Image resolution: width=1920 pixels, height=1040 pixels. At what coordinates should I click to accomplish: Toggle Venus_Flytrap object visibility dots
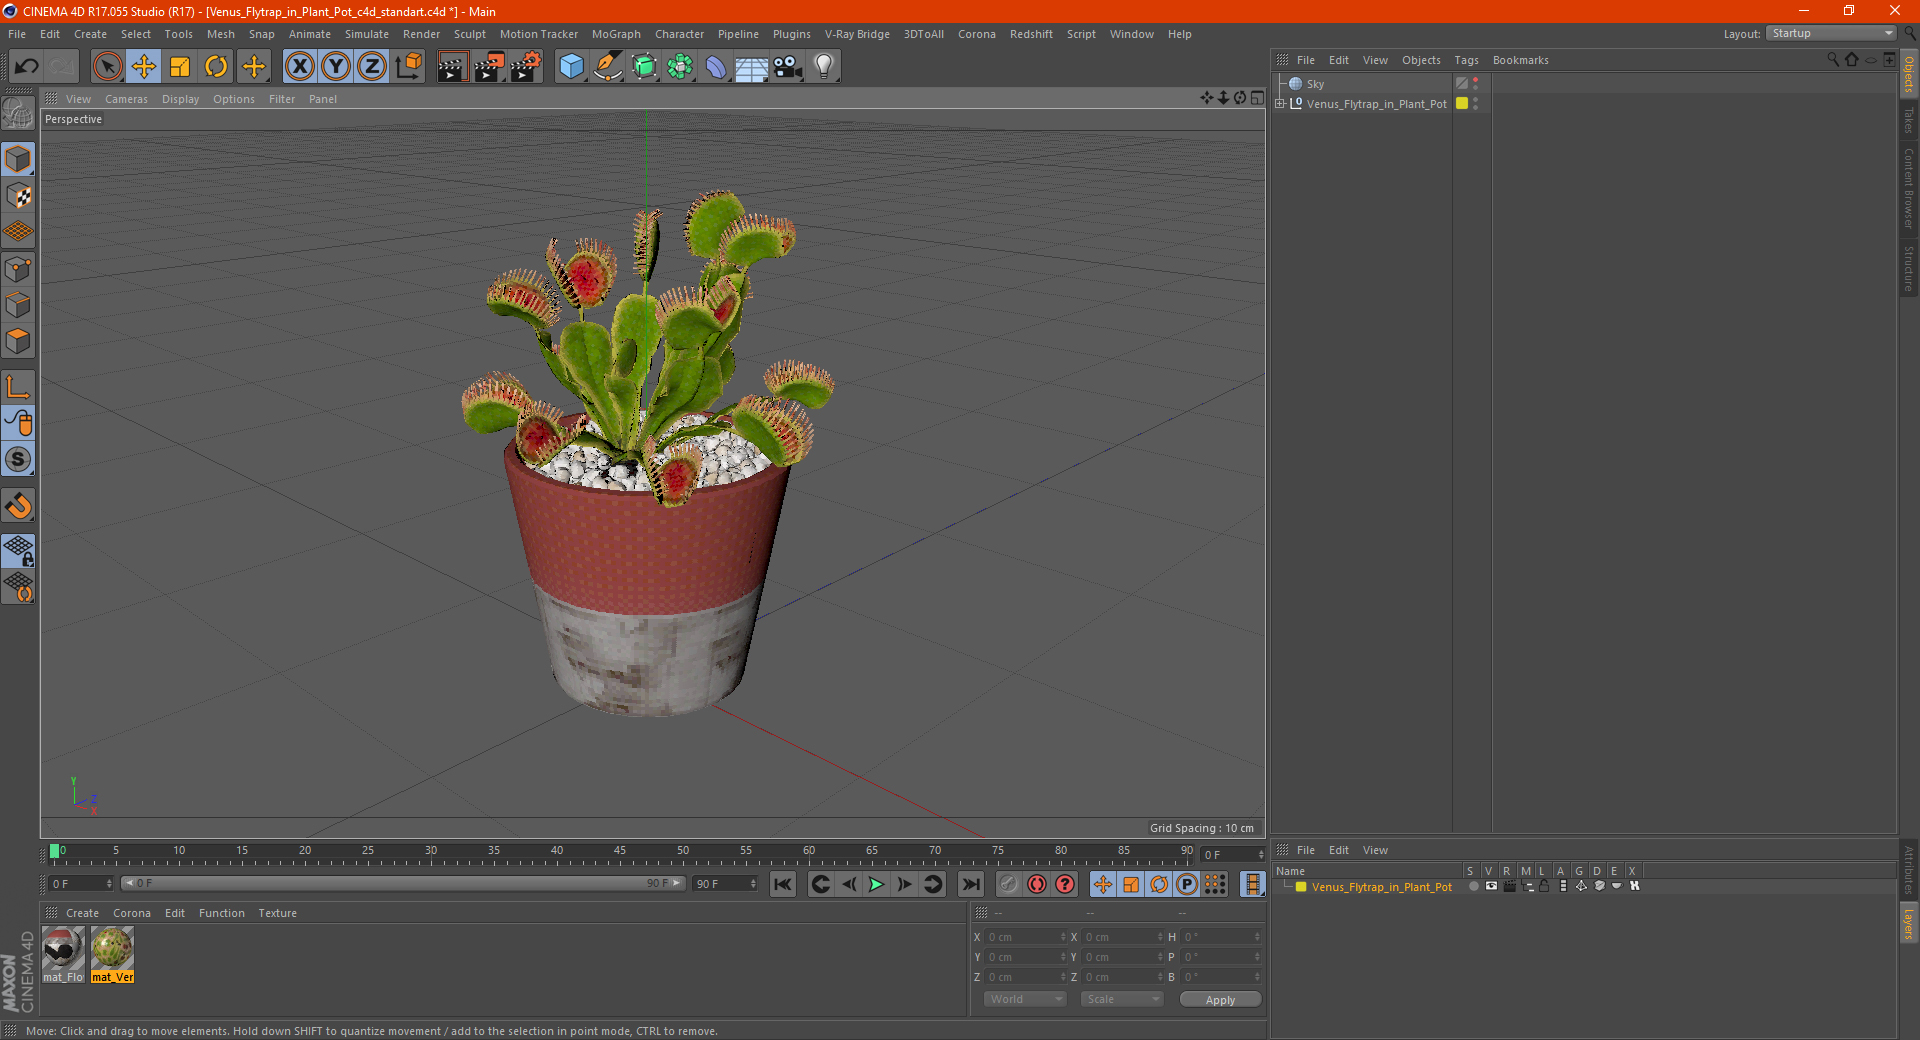(1476, 104)
